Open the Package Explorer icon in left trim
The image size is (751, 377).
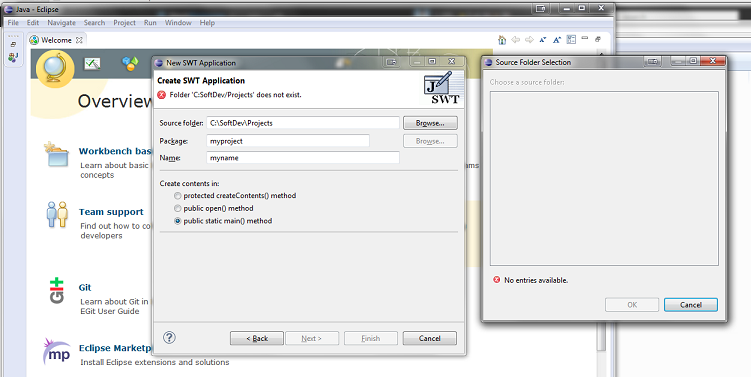point(13,57)
